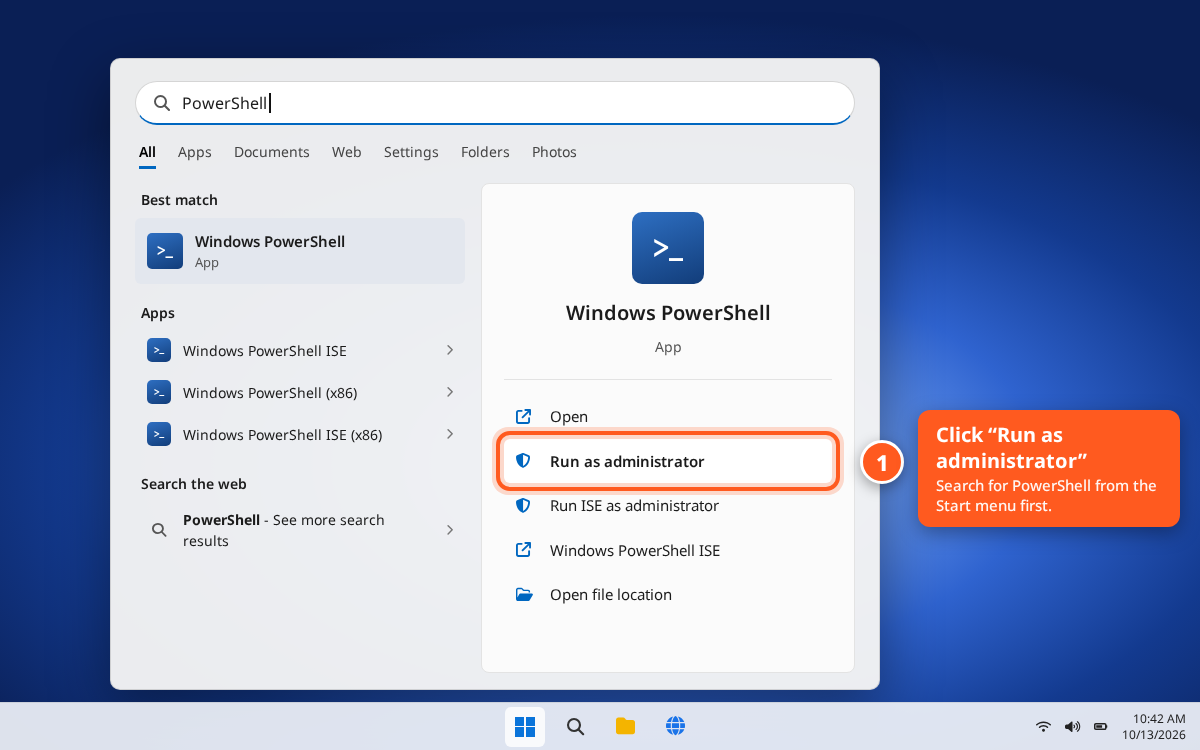Expand Windows PowerShell (x86) result chevron
1200x750 pixels.
click(450, 392)
